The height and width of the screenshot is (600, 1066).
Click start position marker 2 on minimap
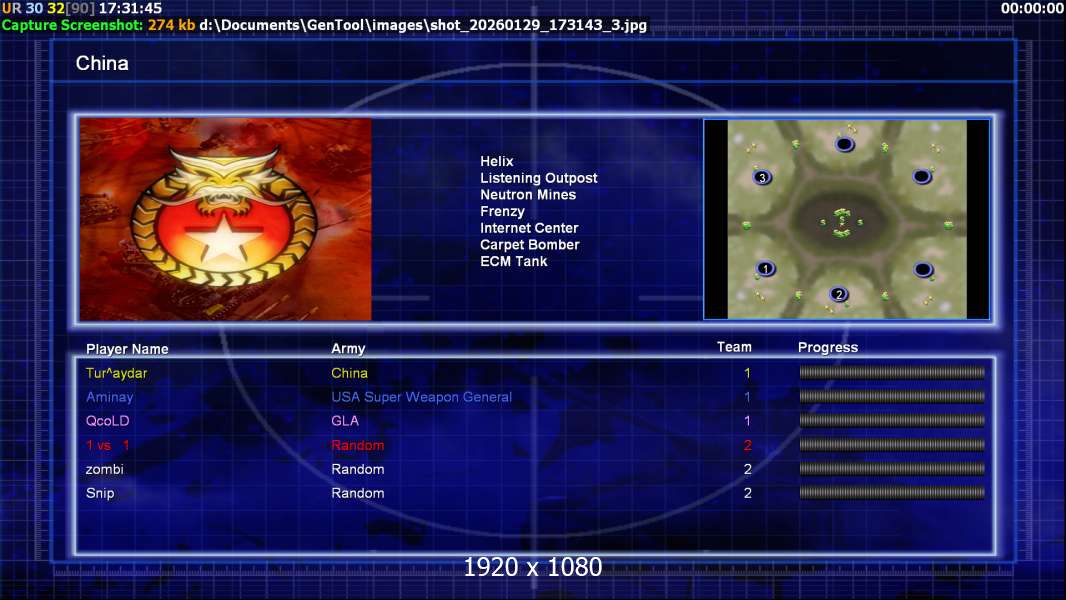(x=839, y=294)
